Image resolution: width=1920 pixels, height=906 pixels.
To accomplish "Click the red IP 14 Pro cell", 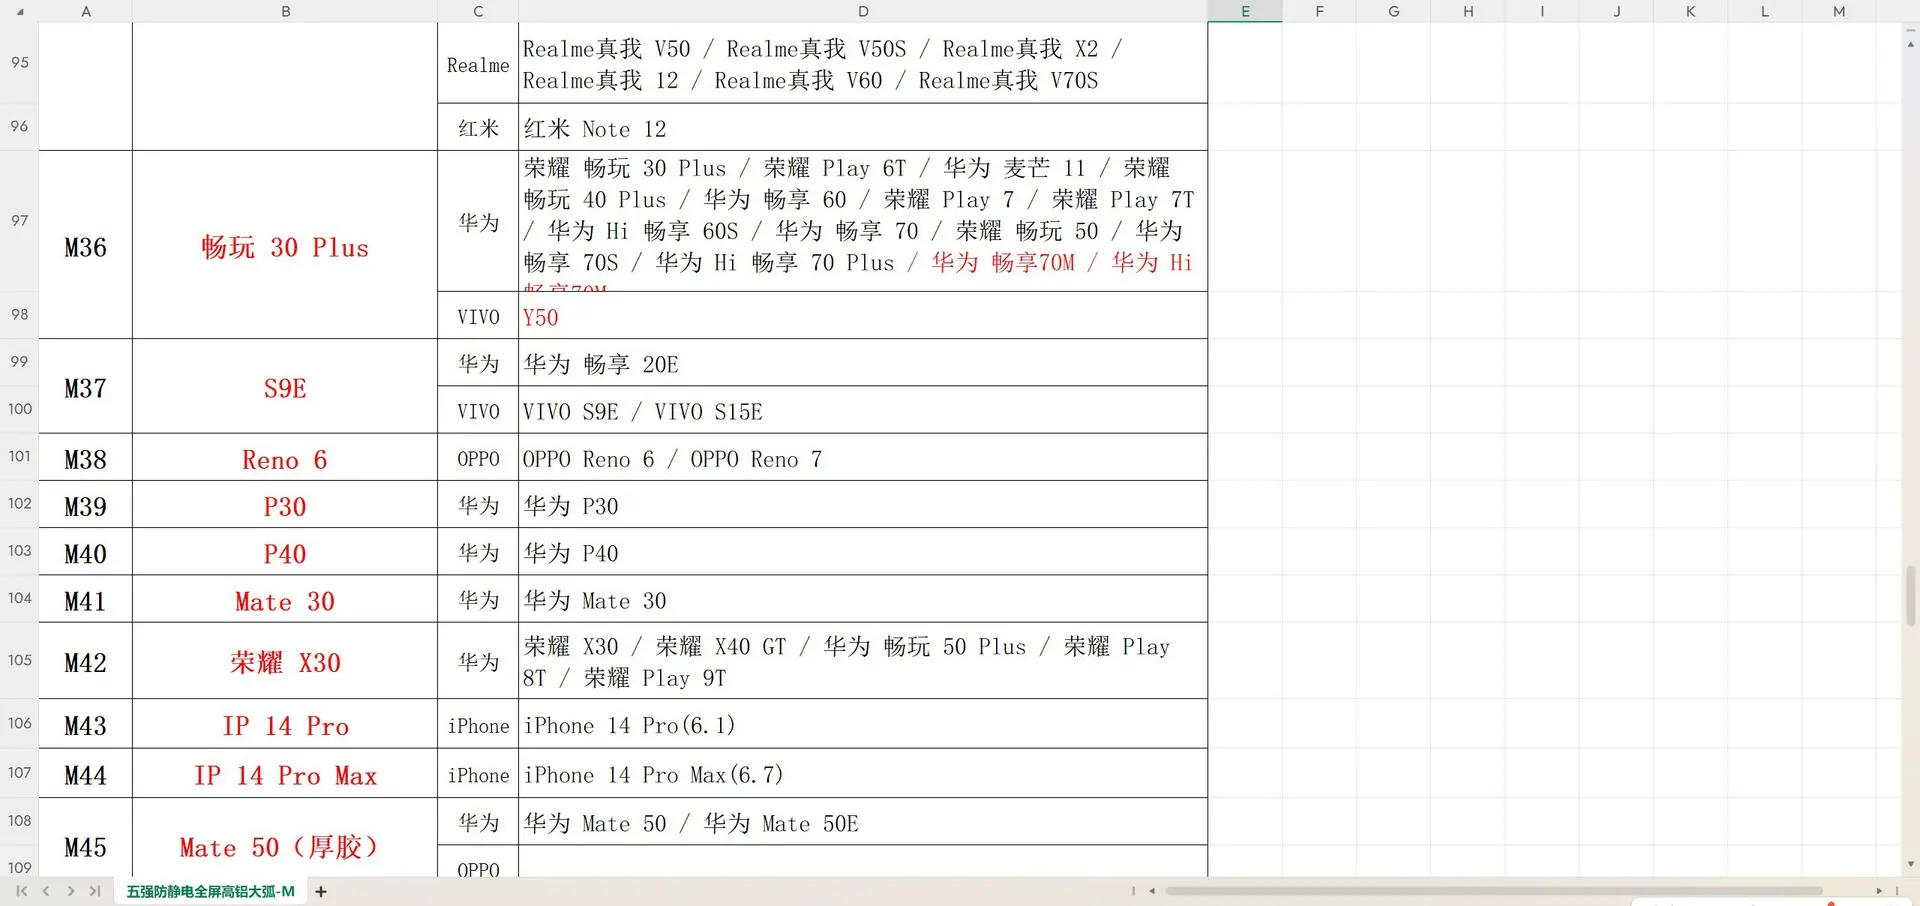I will pos(285,724).
